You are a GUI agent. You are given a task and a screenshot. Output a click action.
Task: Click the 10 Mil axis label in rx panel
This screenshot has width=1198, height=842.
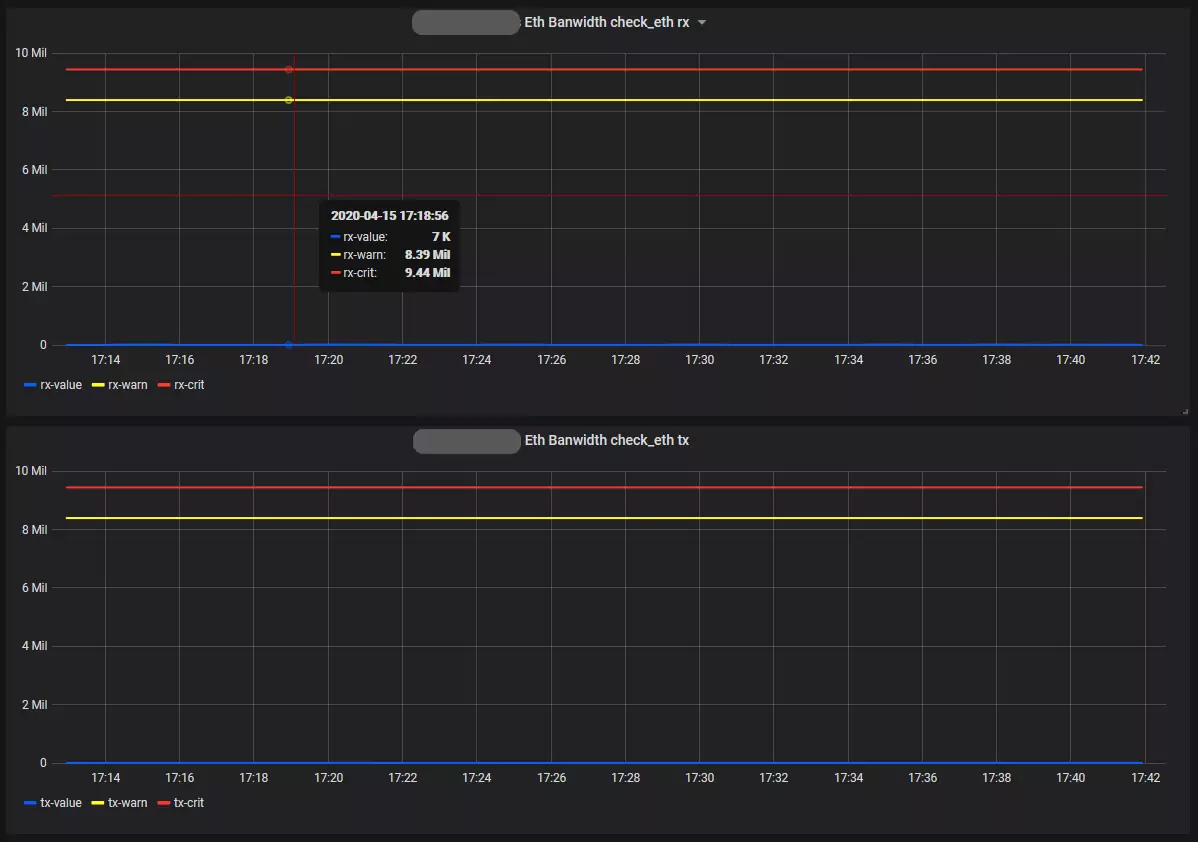click(x=31, y=53)
